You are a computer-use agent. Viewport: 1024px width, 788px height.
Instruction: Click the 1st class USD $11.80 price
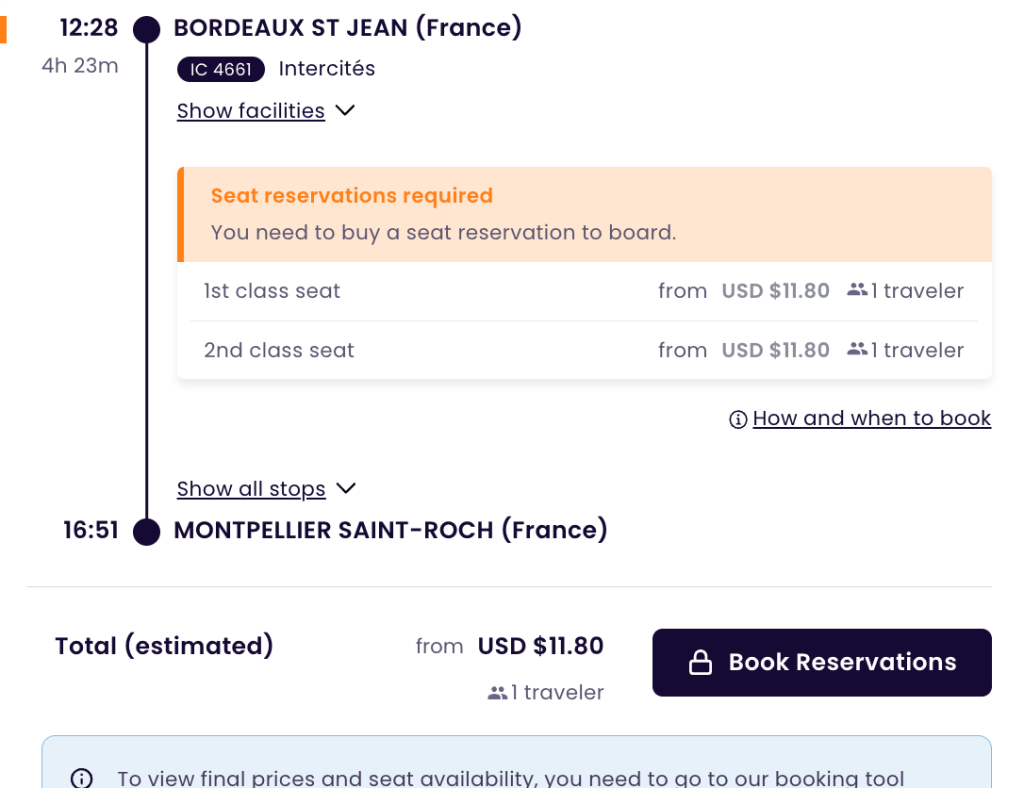click(x=775, y=291)
